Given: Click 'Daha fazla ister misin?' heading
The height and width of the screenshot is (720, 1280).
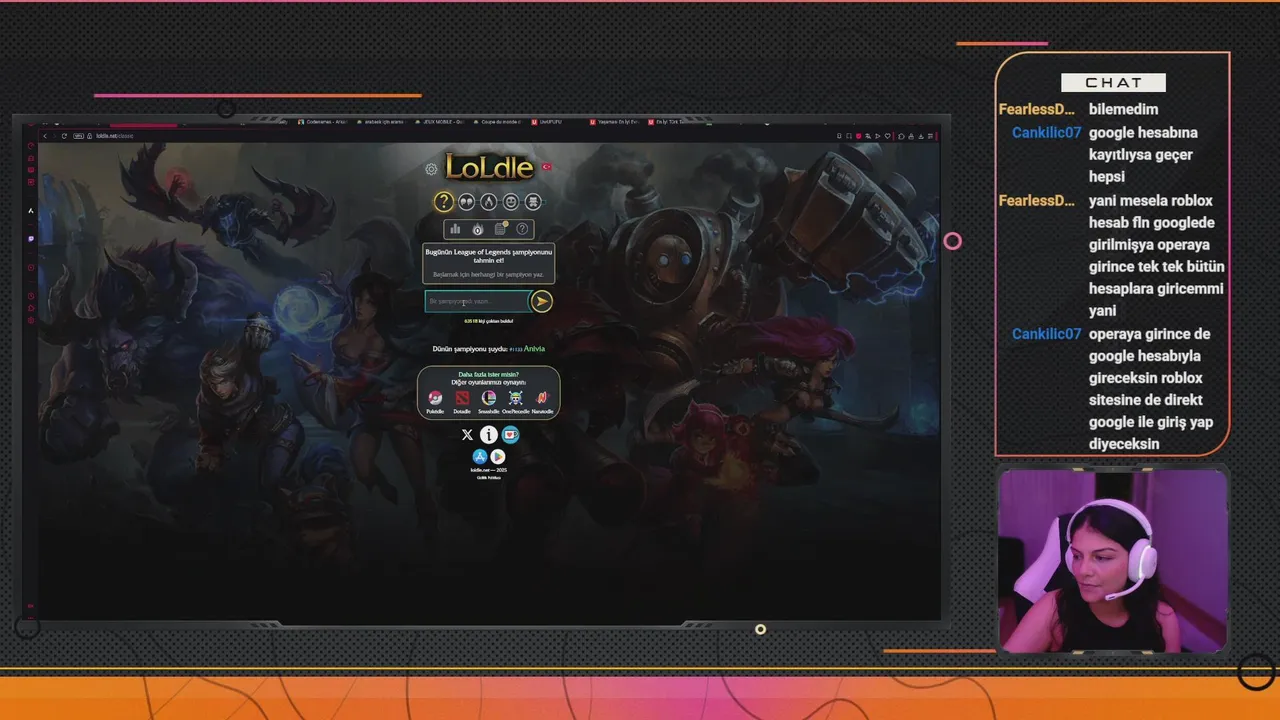Looking at the screenshot, I should tap(489, 375).
